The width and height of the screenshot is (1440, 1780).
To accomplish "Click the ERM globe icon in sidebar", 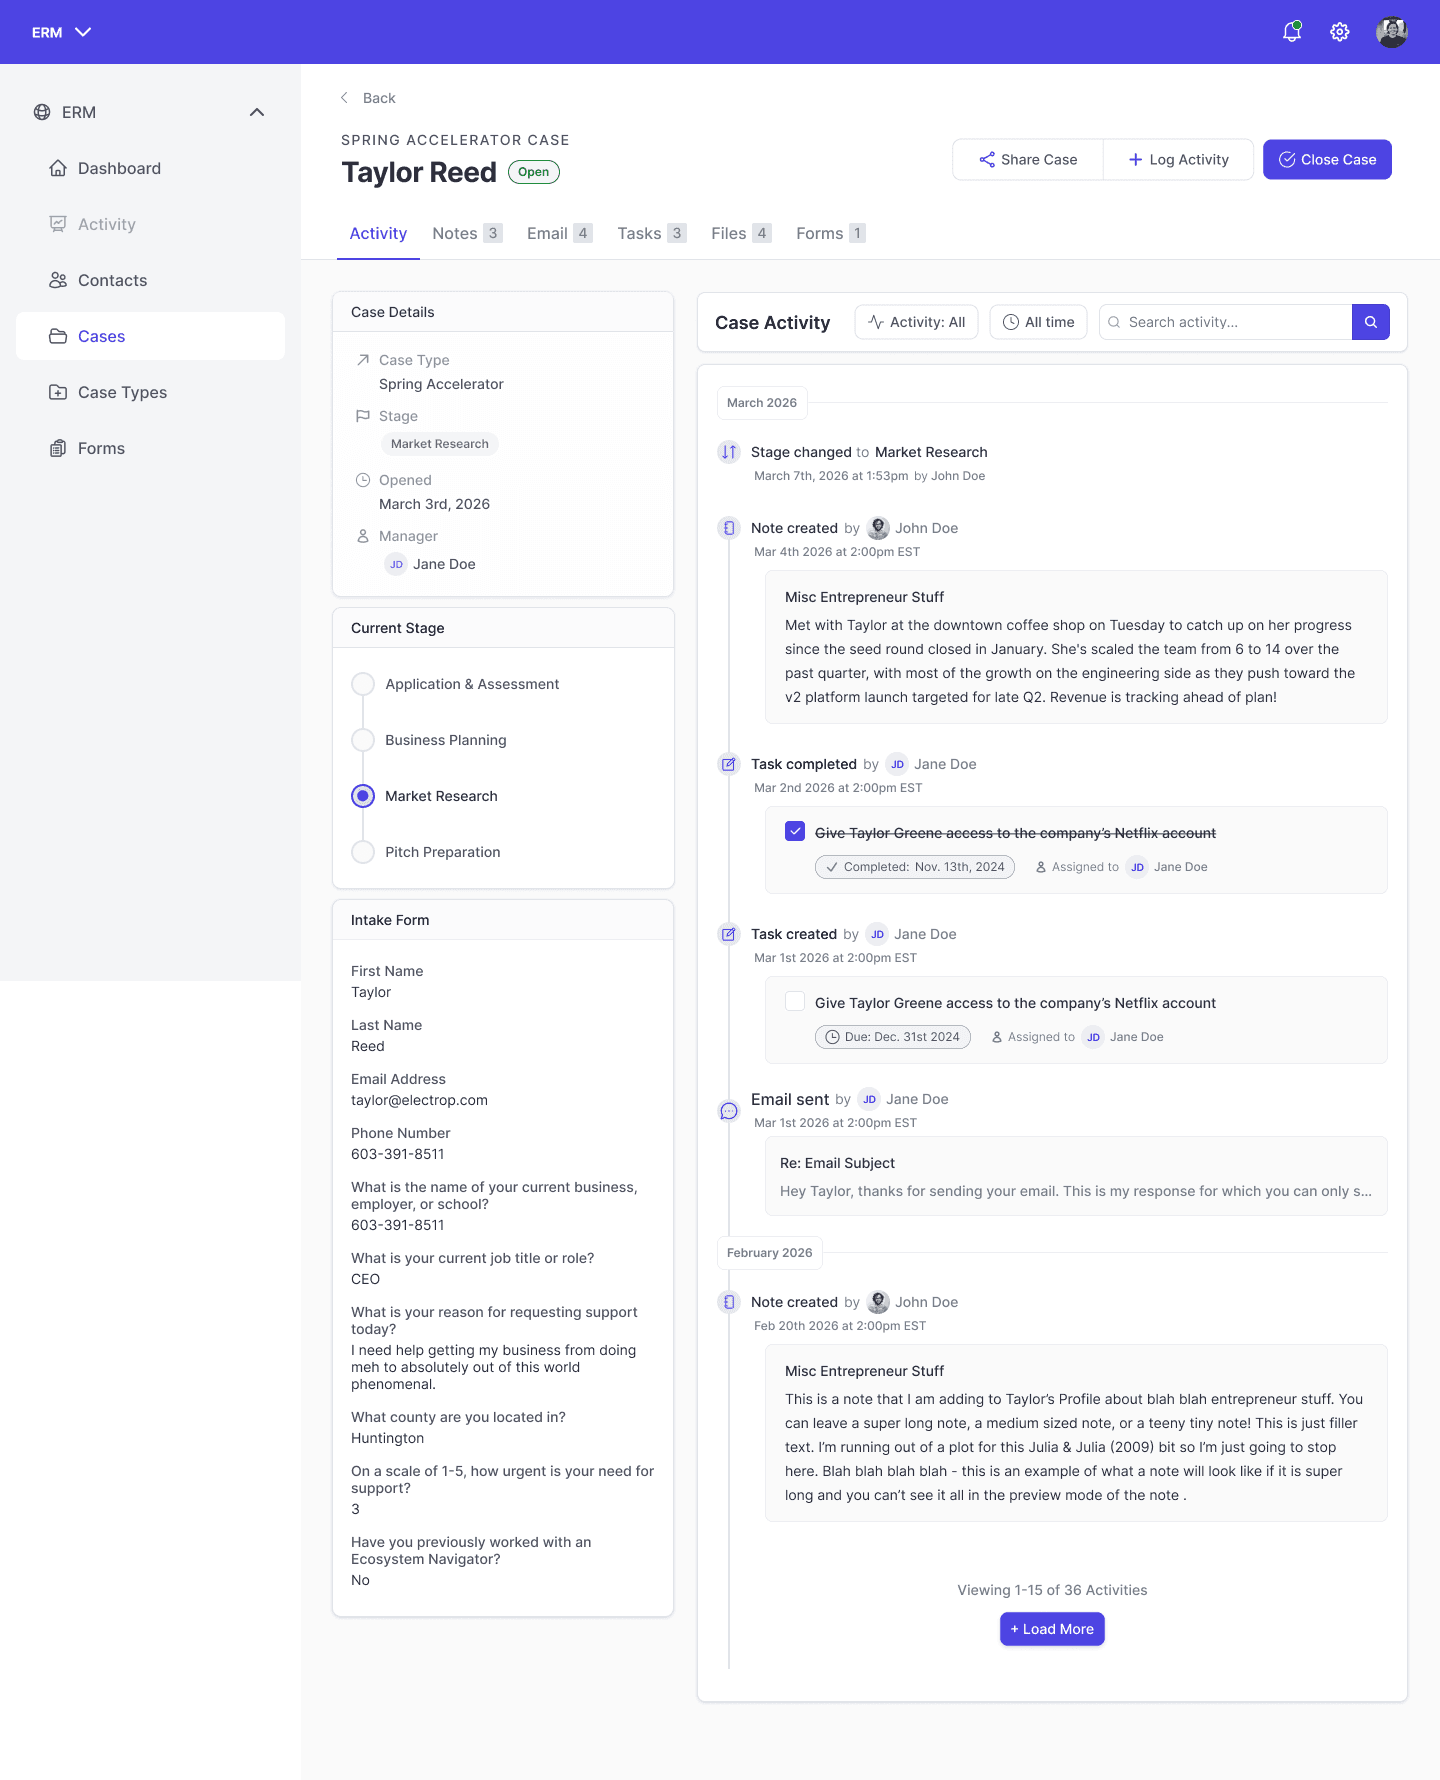I will coord(42,112).
